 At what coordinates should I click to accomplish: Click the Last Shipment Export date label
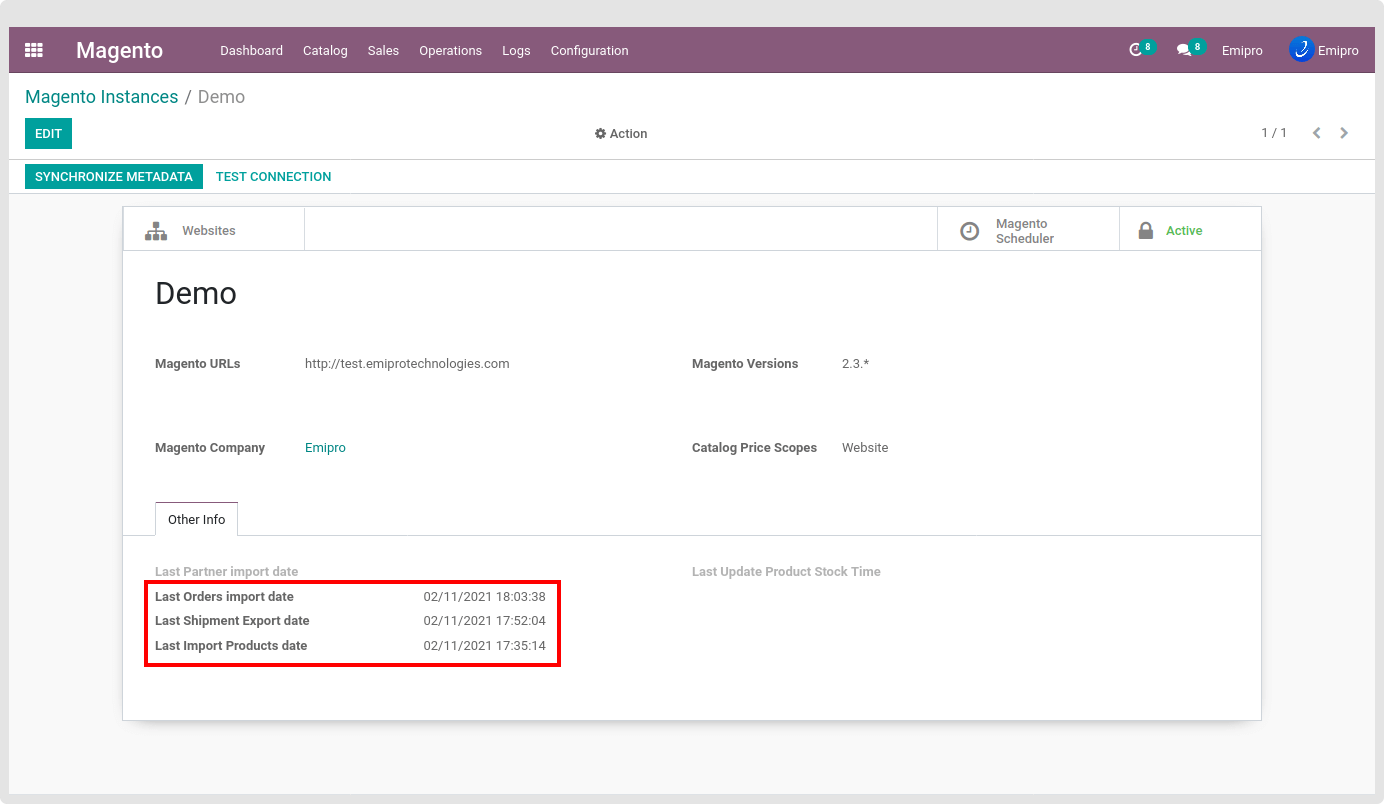(x=232, y=621)
